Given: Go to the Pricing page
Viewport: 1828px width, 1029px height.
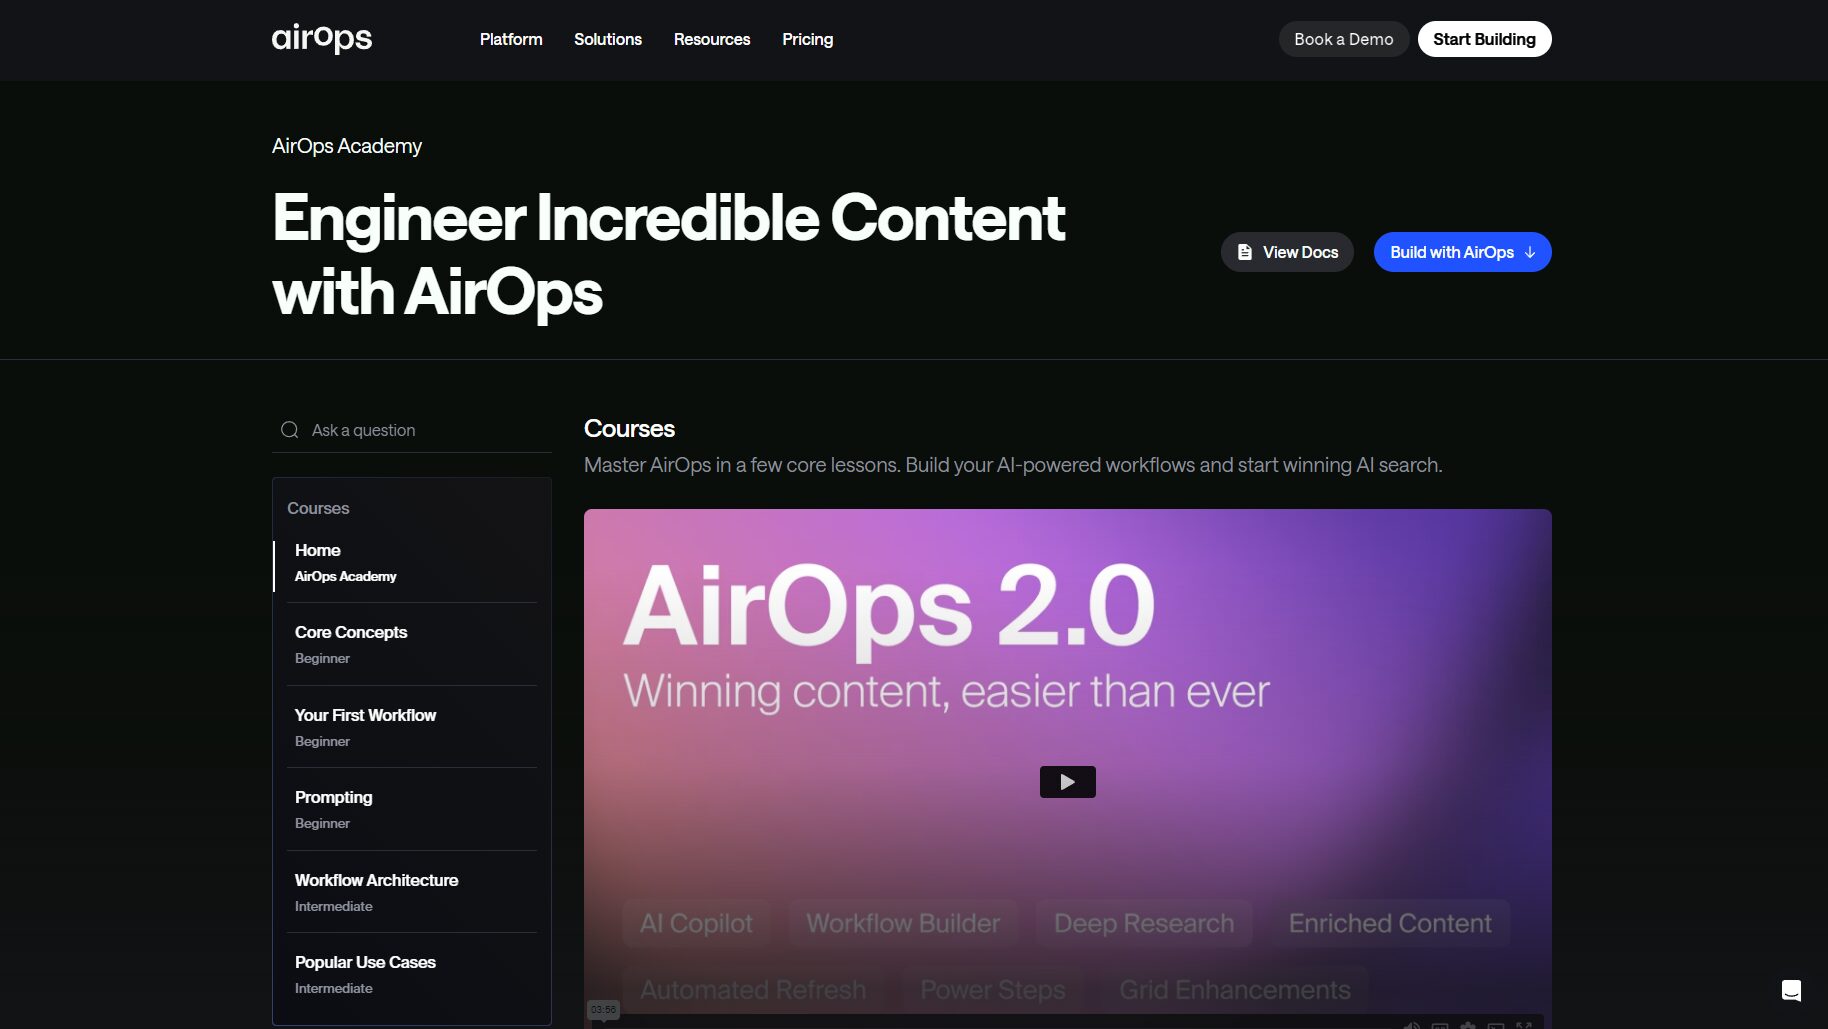Looking at the screenshot, I should [x=807, y=39].
